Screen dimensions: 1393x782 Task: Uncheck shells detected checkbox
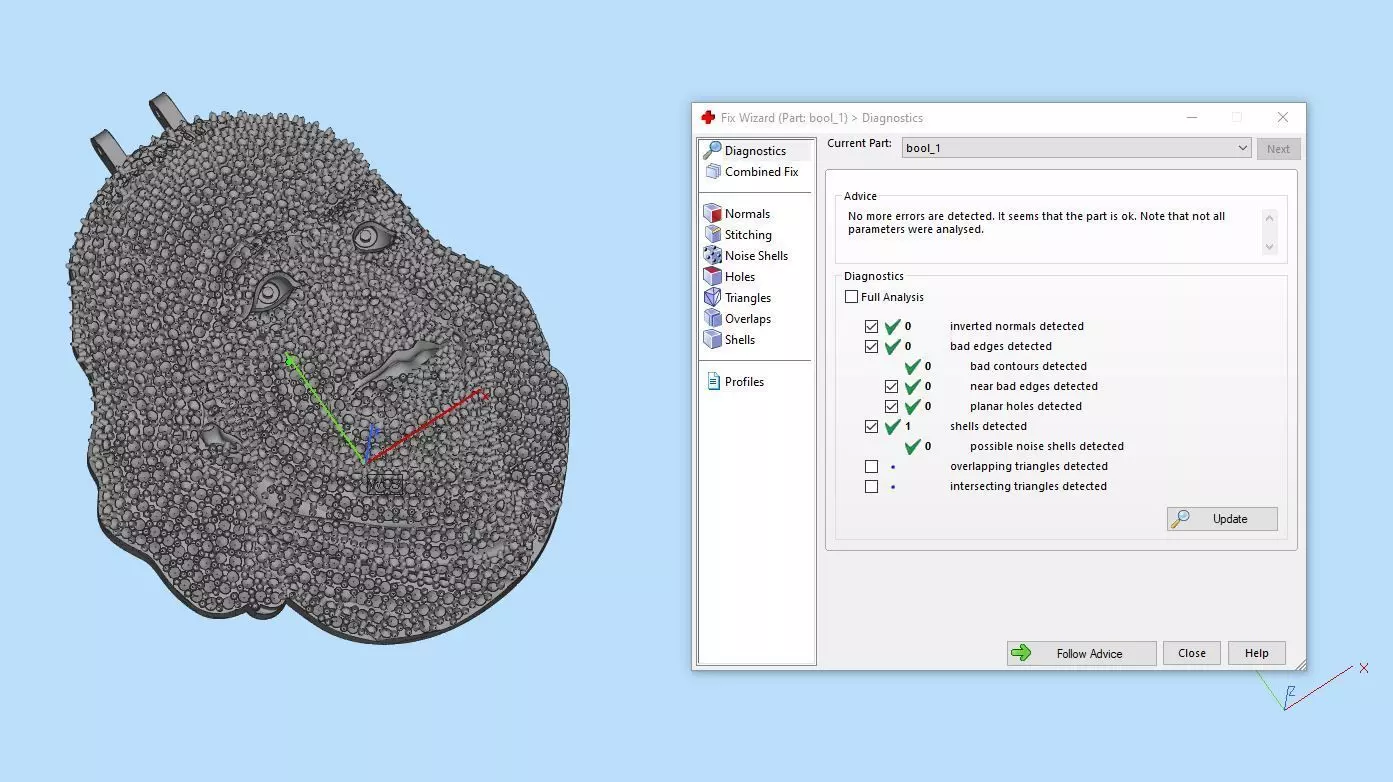(x=871, y=426)
